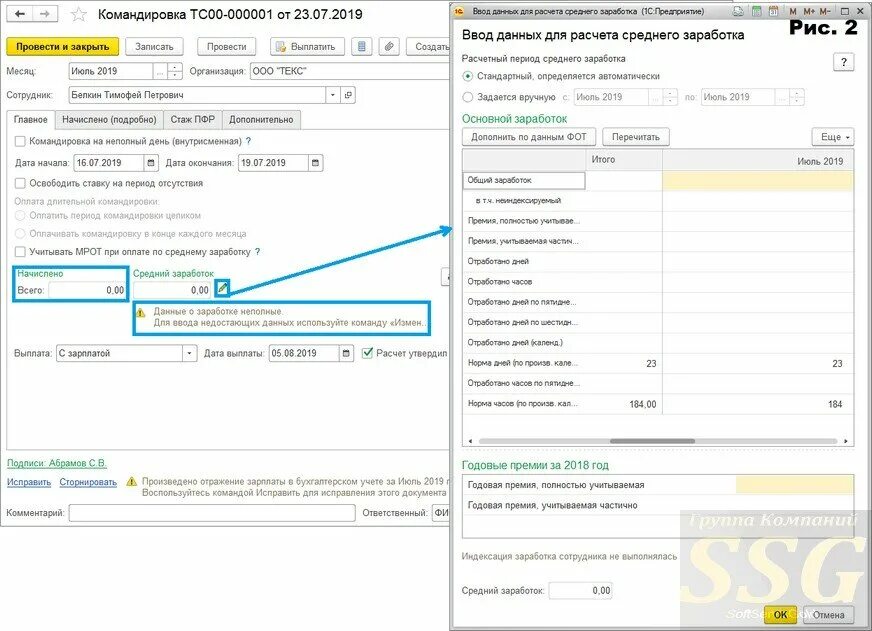
Task: Click the ellipsis select button in the Месяц field
Action: tap(160, 71)
